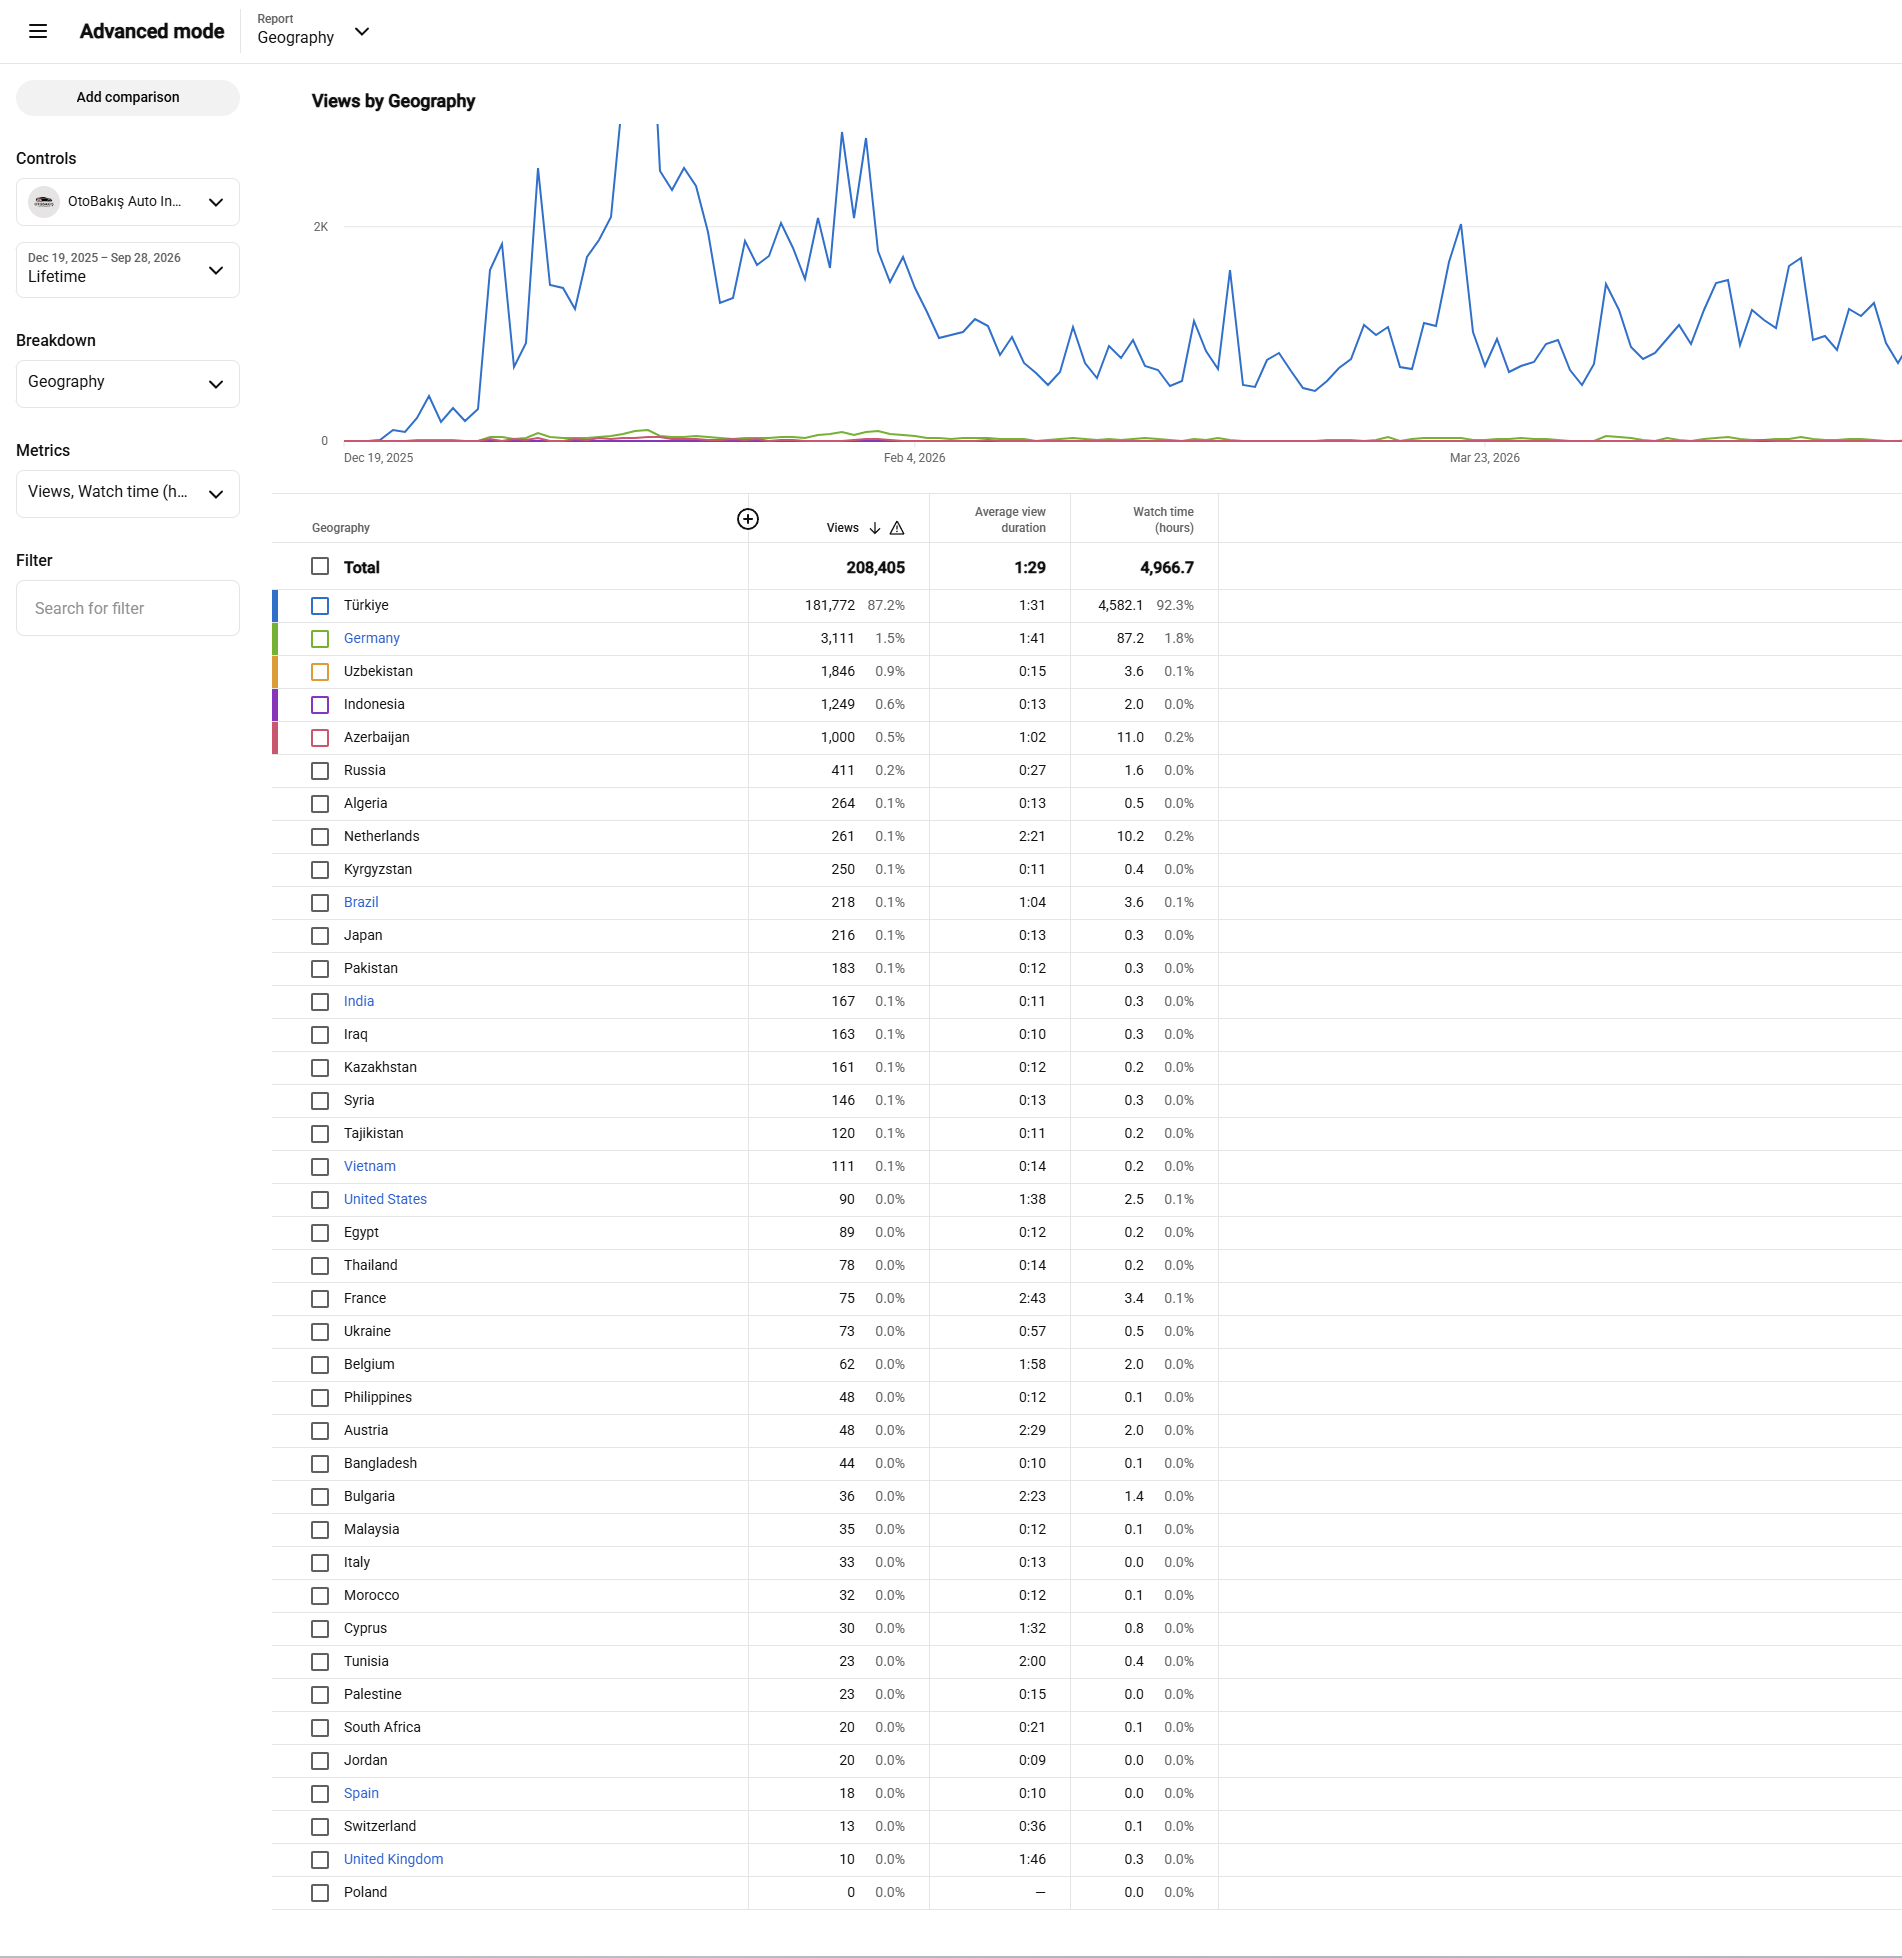Click the Add comparison button
Image resolution: width=1902 pixels, height=1958 pixels.
click(128, 97)
